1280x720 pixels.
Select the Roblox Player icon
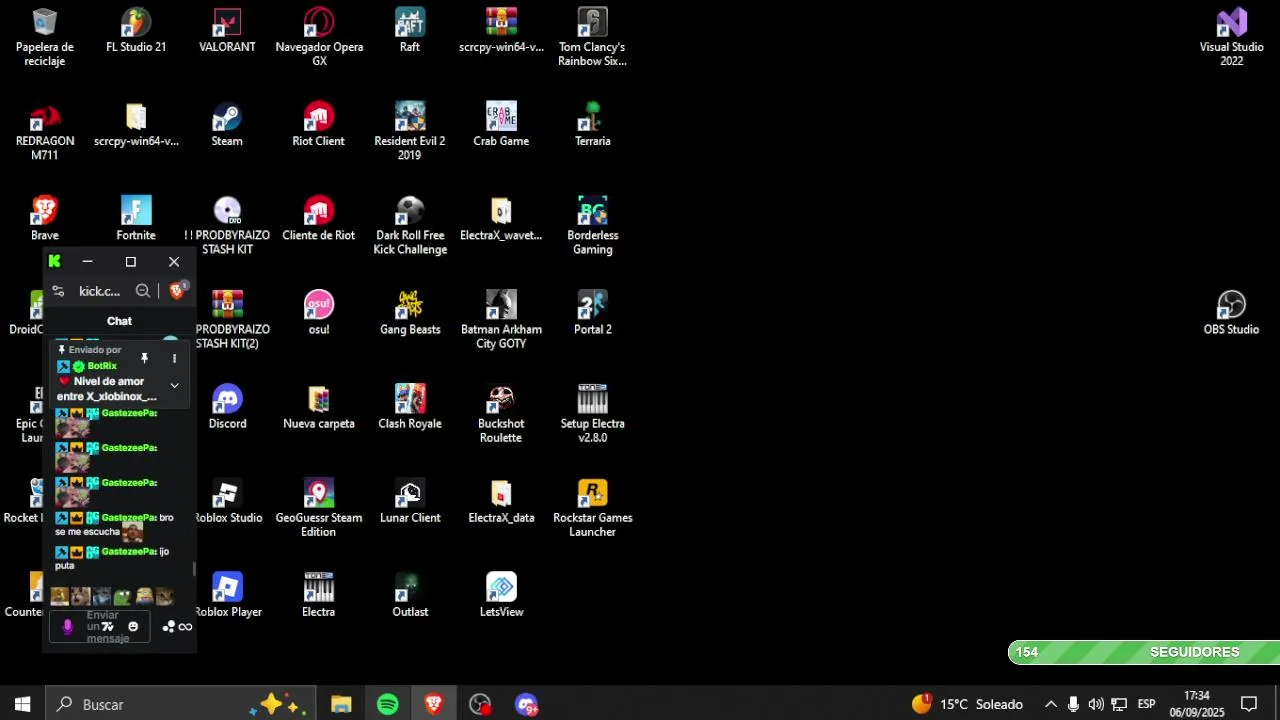228,595
